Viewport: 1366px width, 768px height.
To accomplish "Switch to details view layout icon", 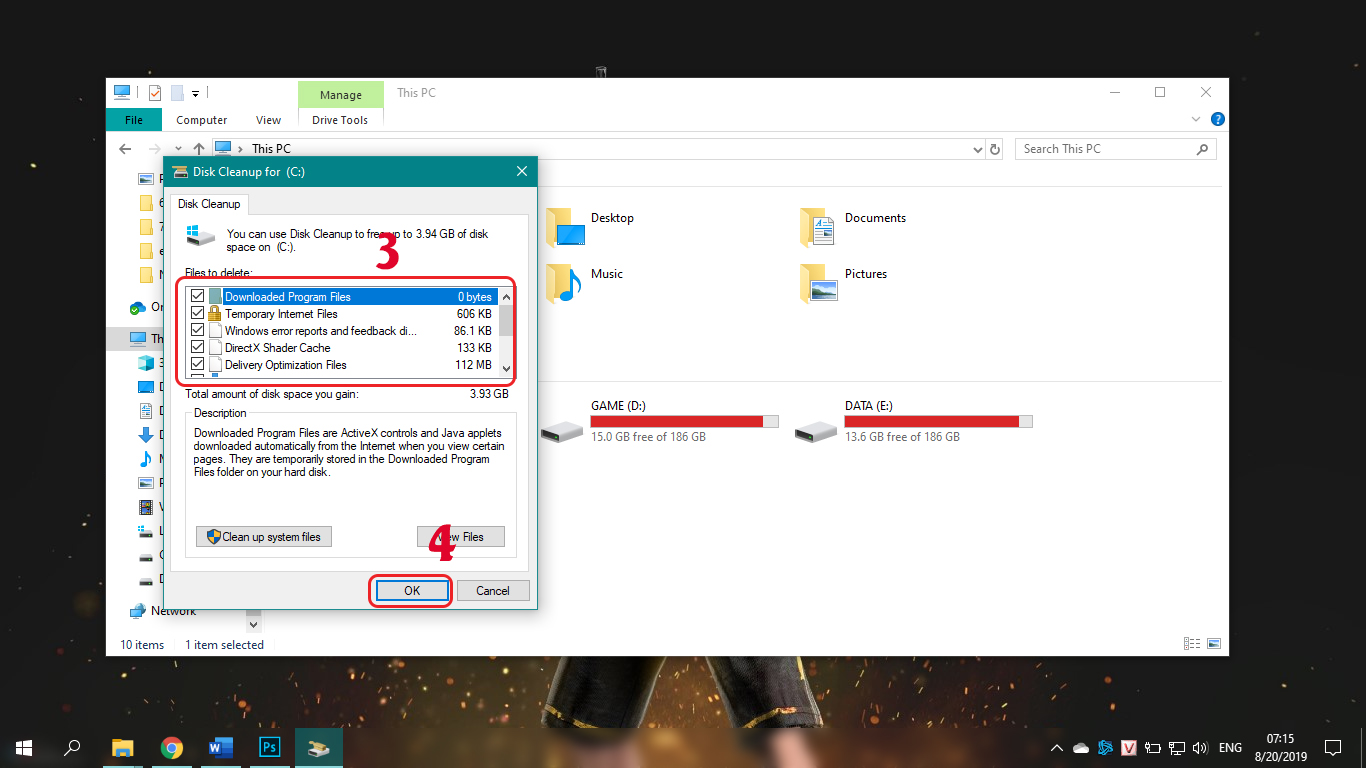I will point(1191,644).
